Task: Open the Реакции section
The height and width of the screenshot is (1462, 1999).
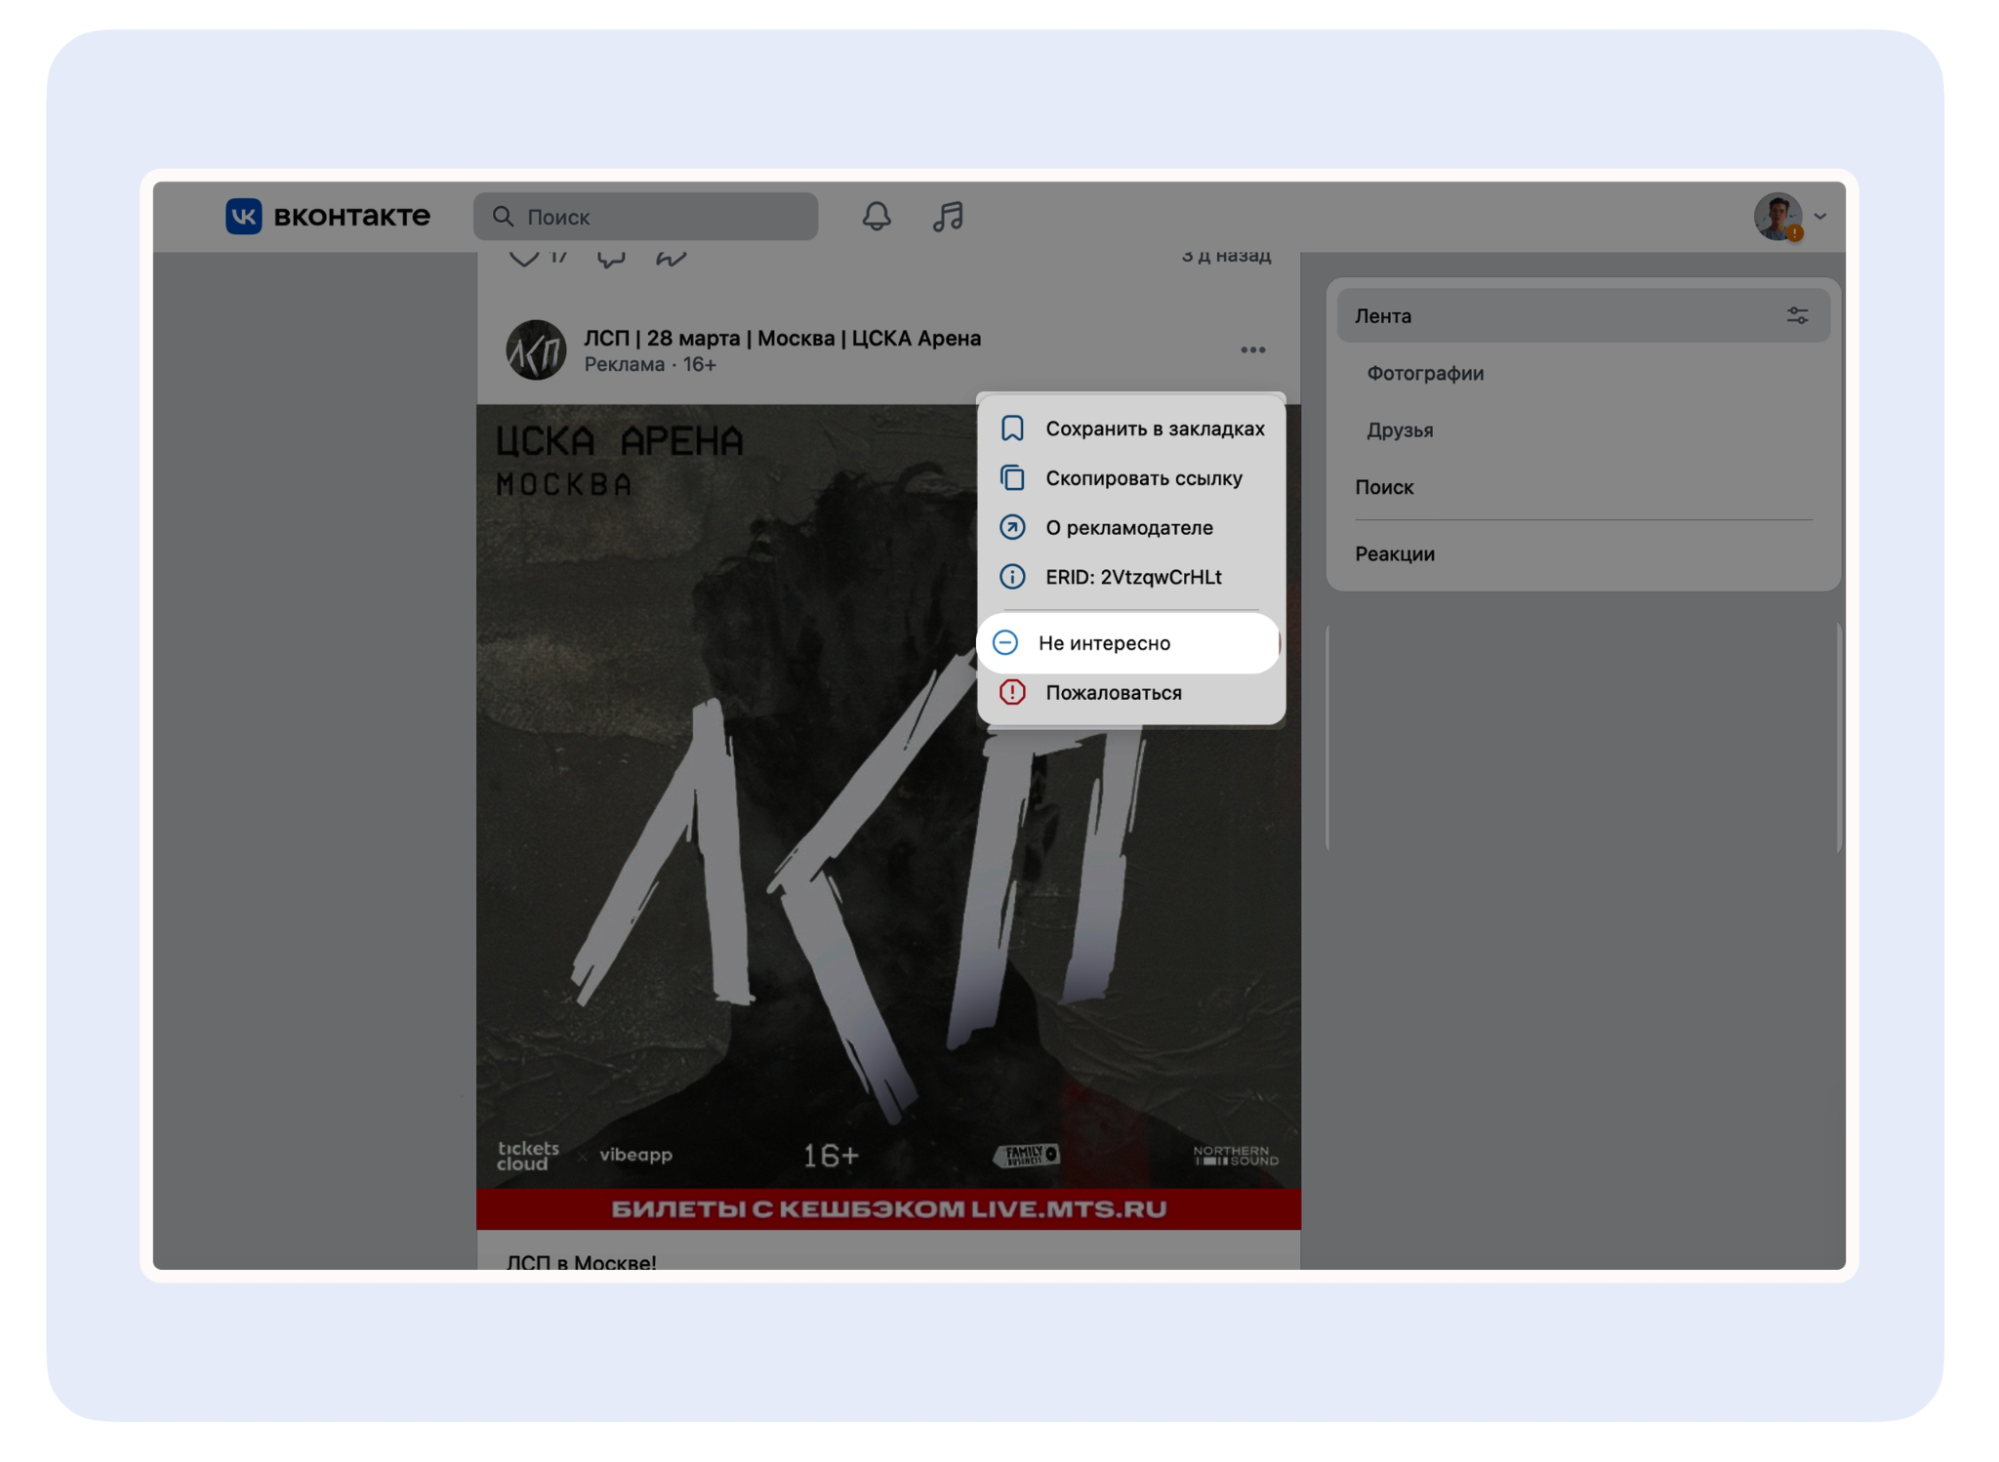Action: click(x=1394, y=554)
